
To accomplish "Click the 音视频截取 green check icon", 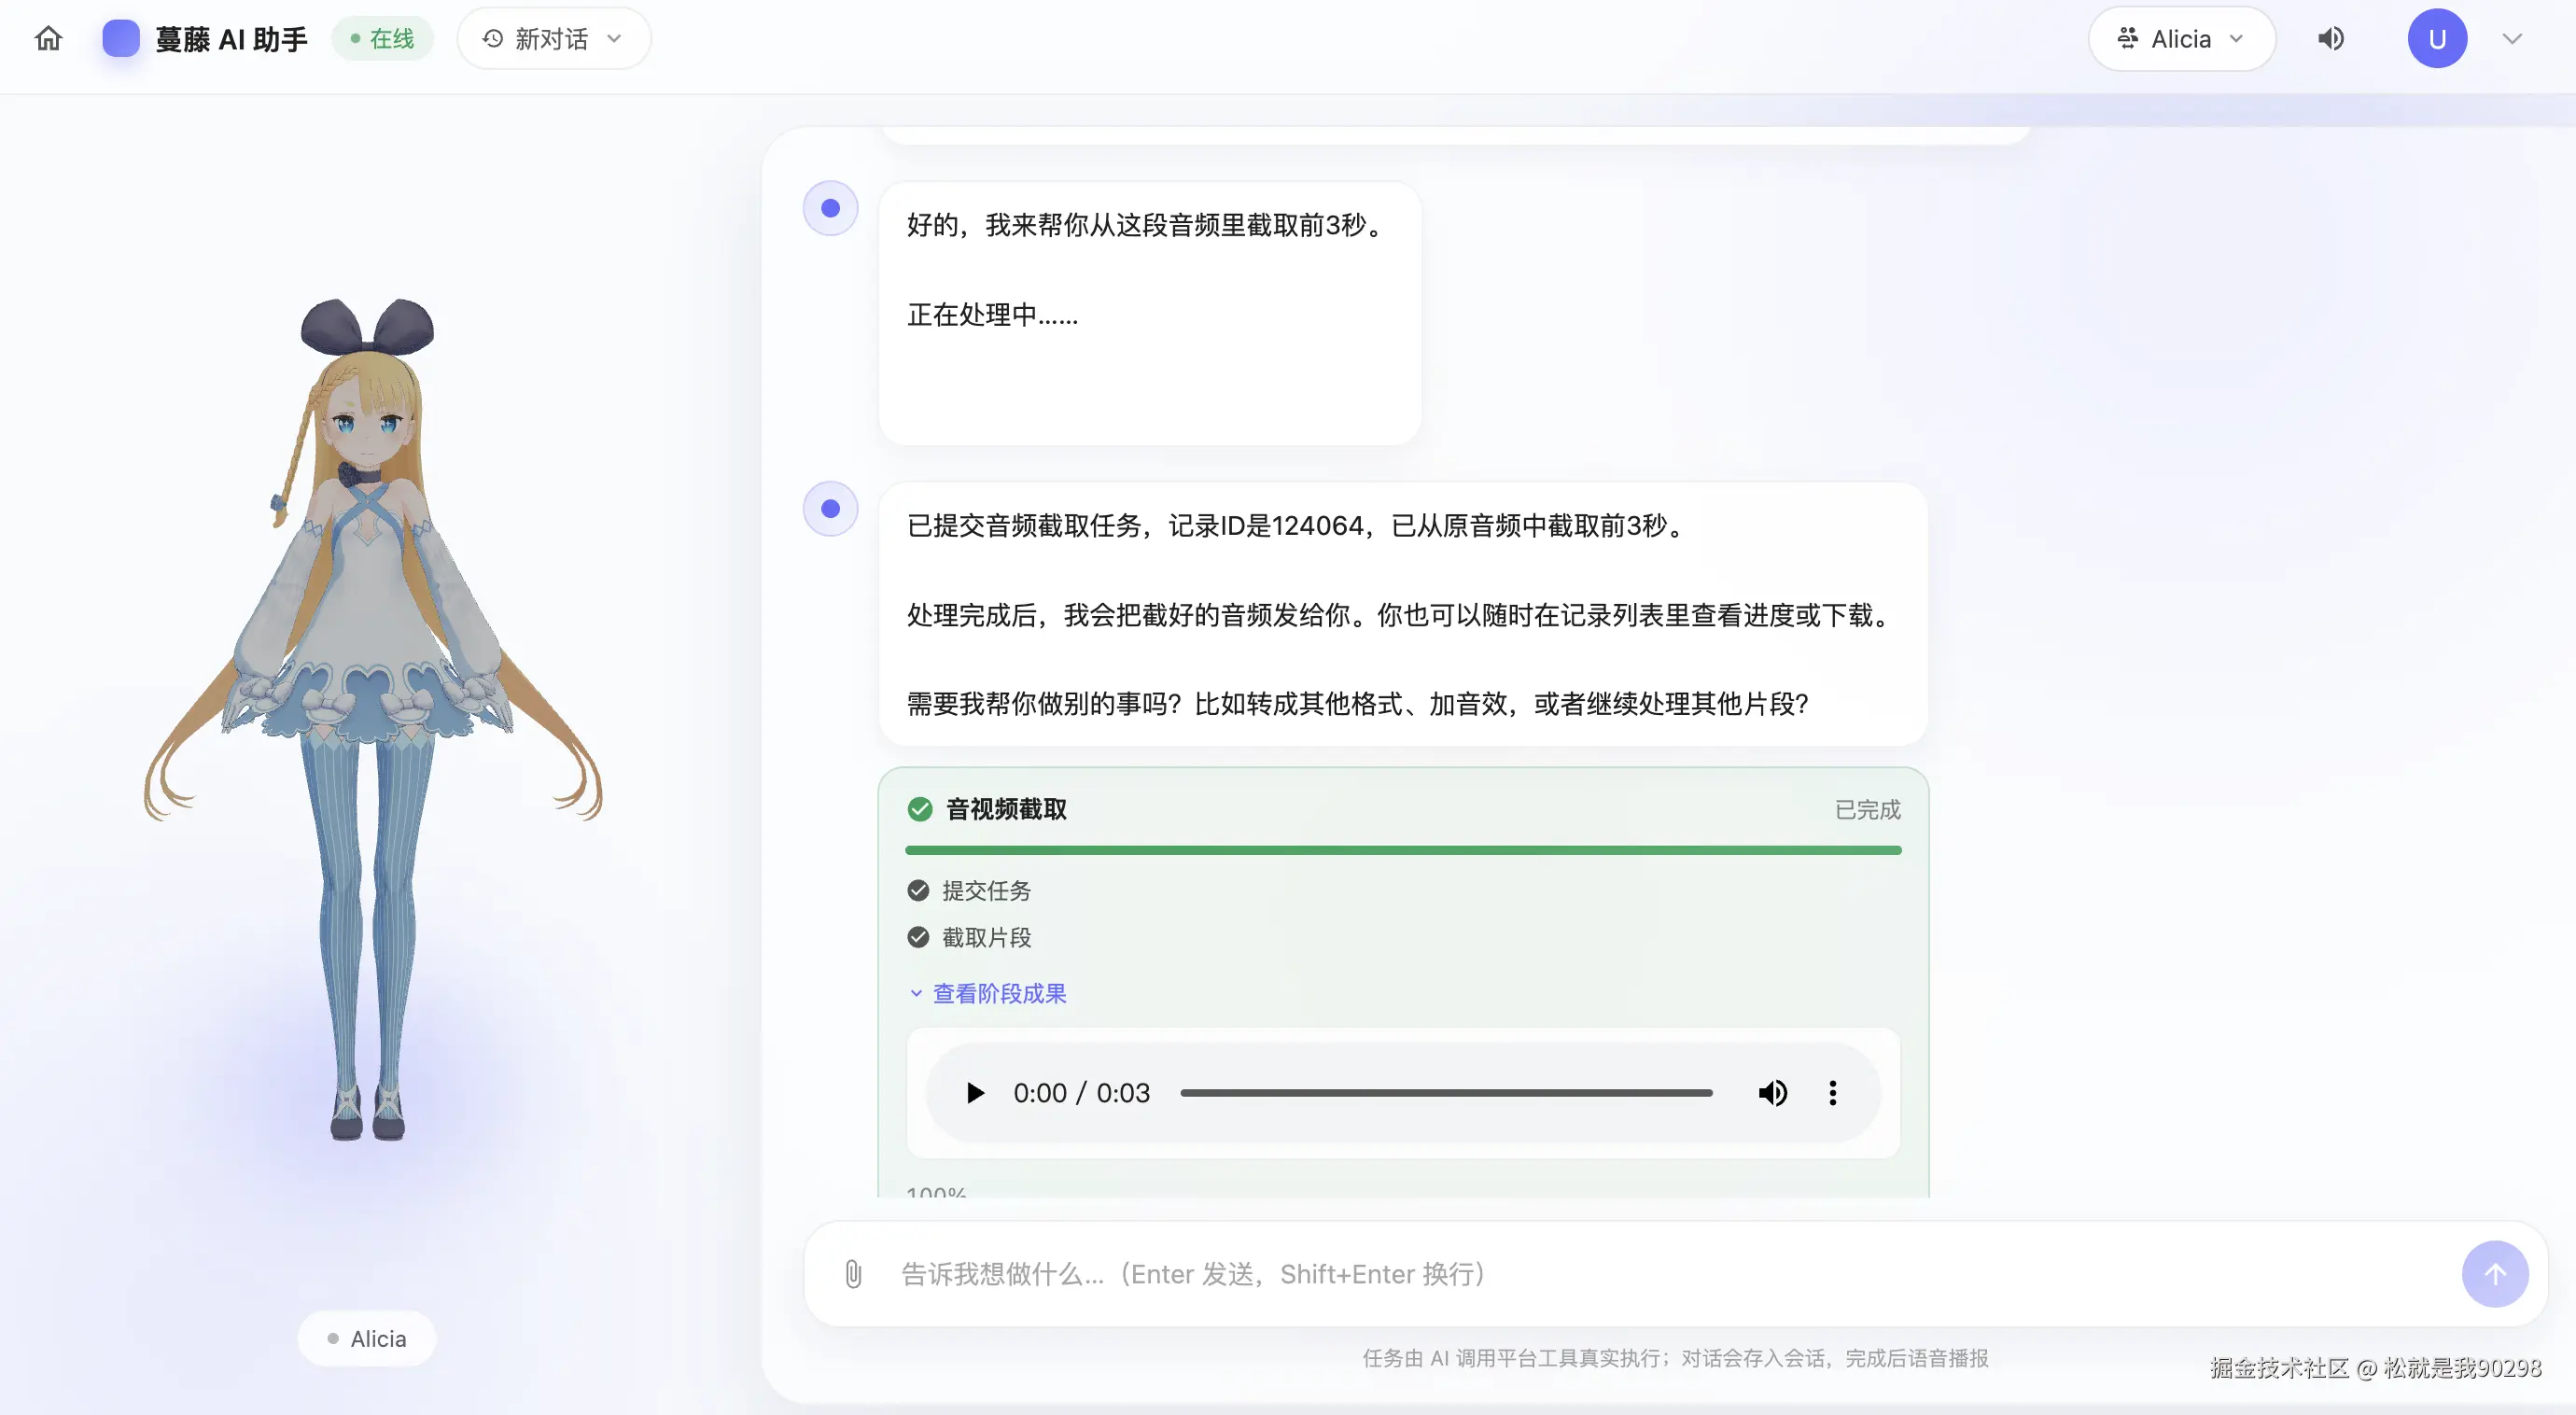I will [919, 808].
